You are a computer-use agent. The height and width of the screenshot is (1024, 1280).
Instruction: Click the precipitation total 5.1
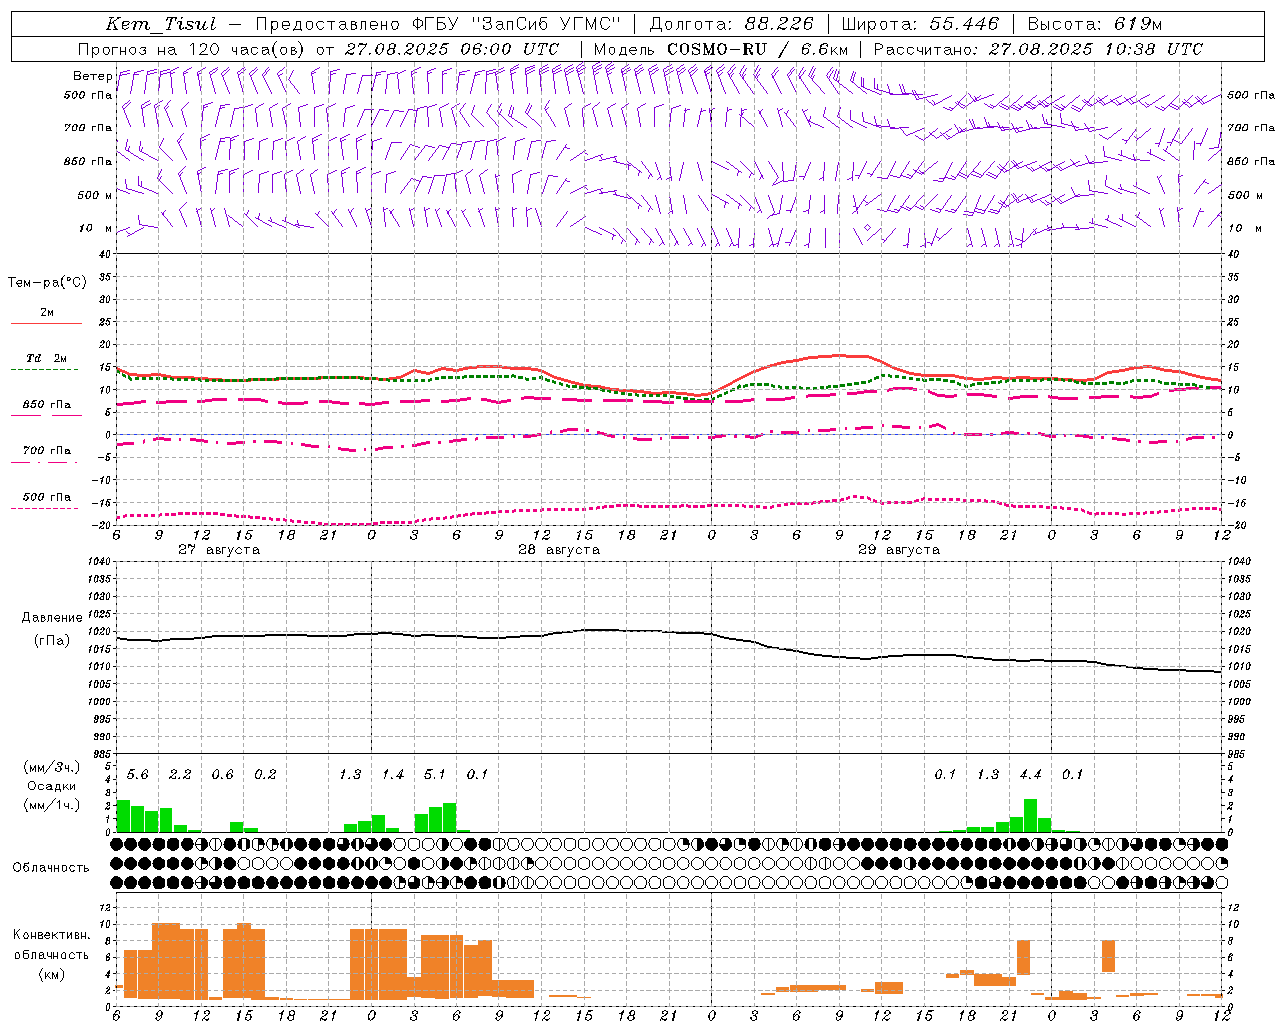tap(435, 775)
